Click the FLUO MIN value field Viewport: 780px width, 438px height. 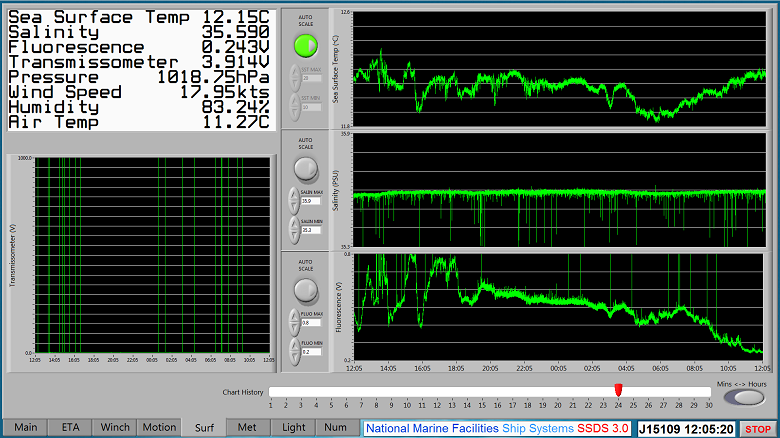click(312, 352)
